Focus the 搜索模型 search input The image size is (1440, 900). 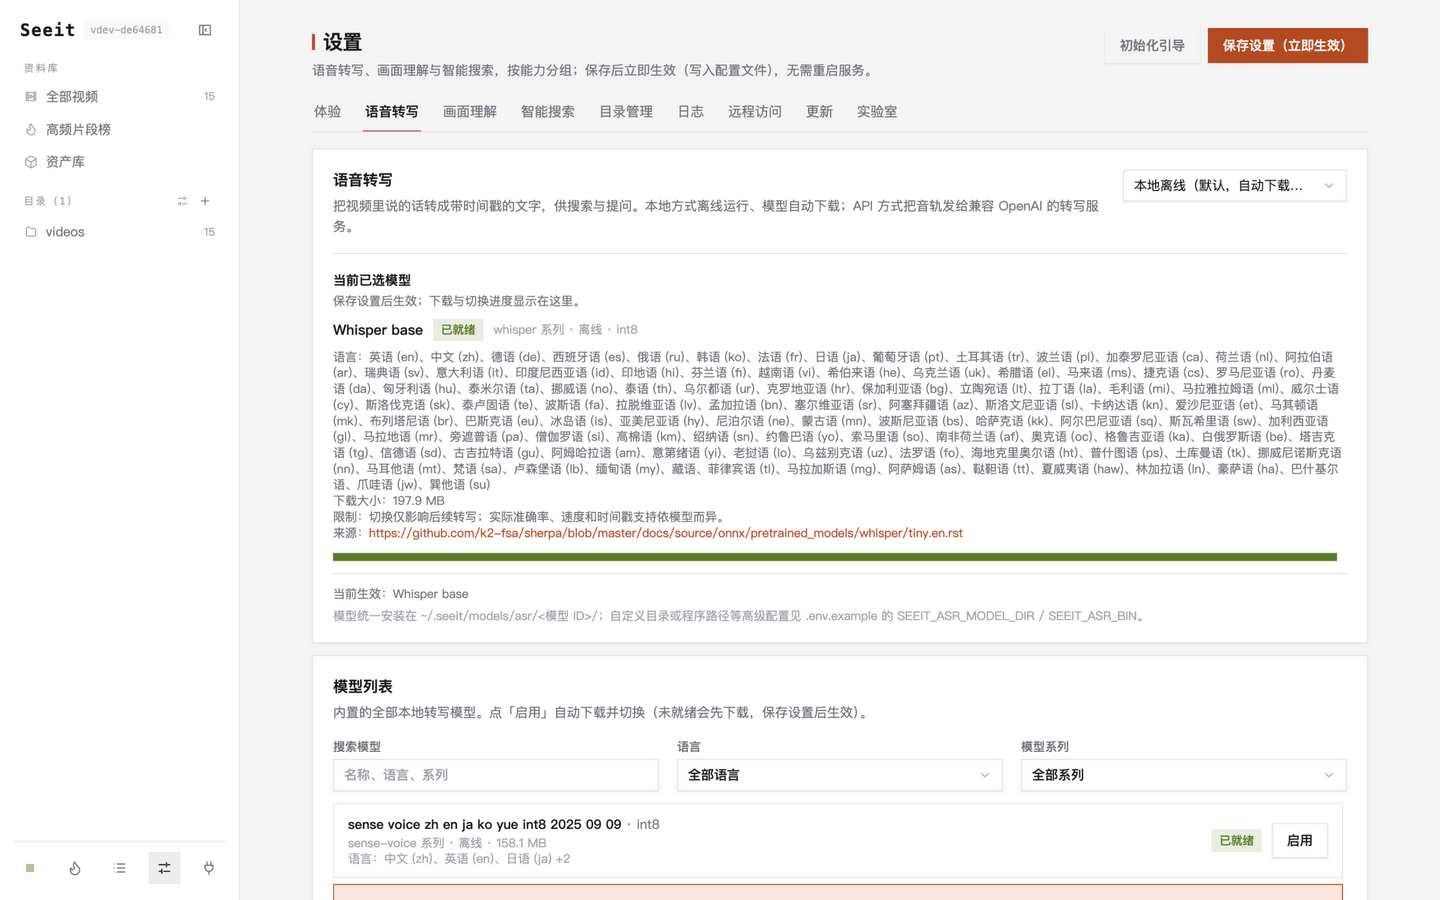pos(496,775)
